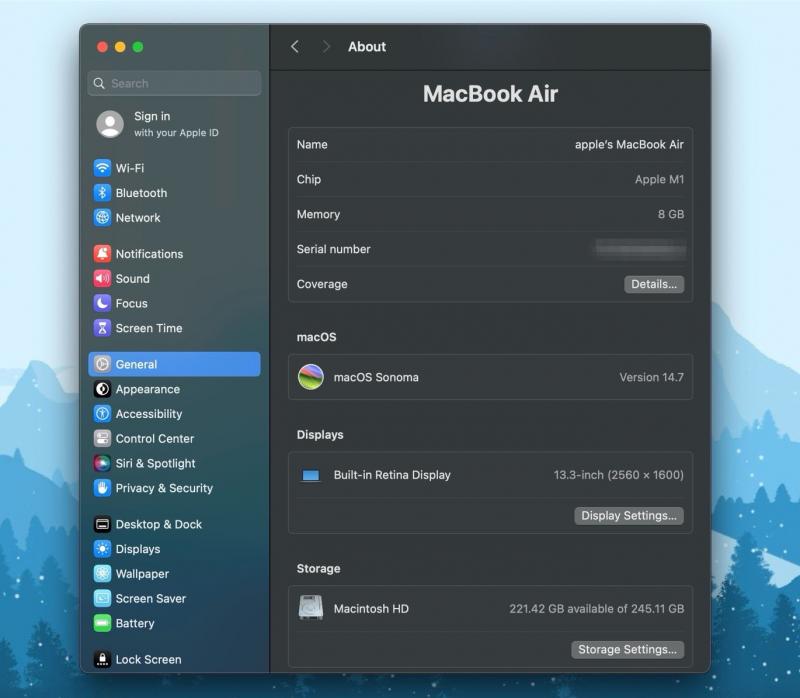Click the Wi-Fi icon in sidebar
Image resolution: width=800 pixels, height=698 pixels.
pos(103,168)
